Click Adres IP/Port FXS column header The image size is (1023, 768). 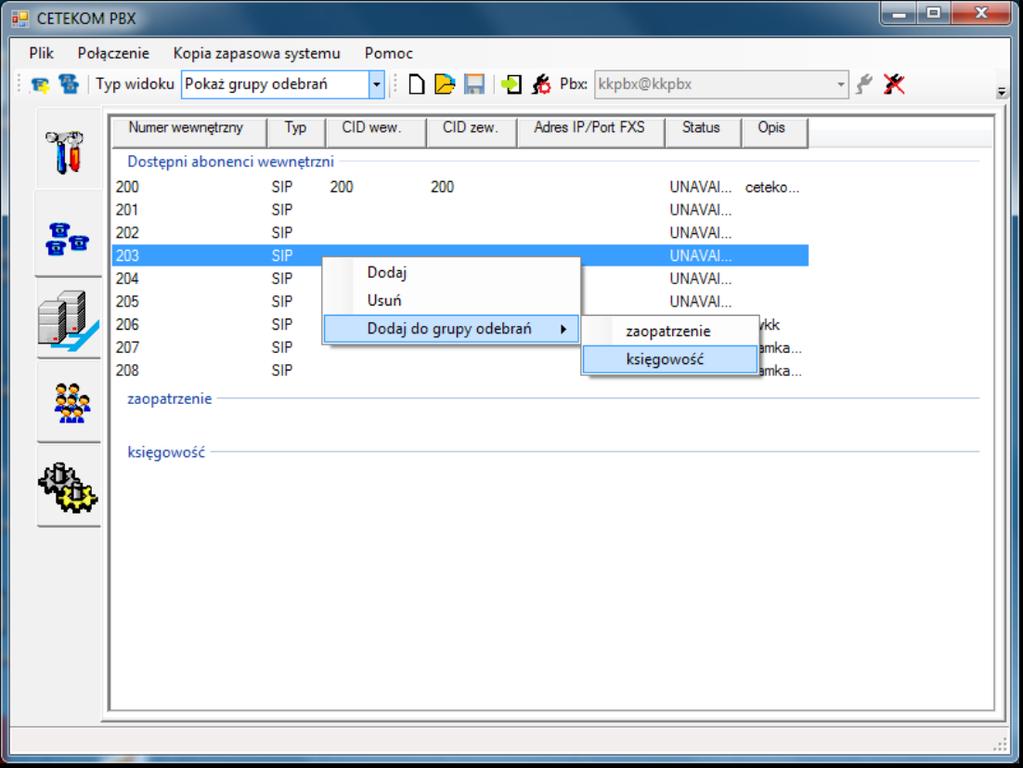coord(590,132)
